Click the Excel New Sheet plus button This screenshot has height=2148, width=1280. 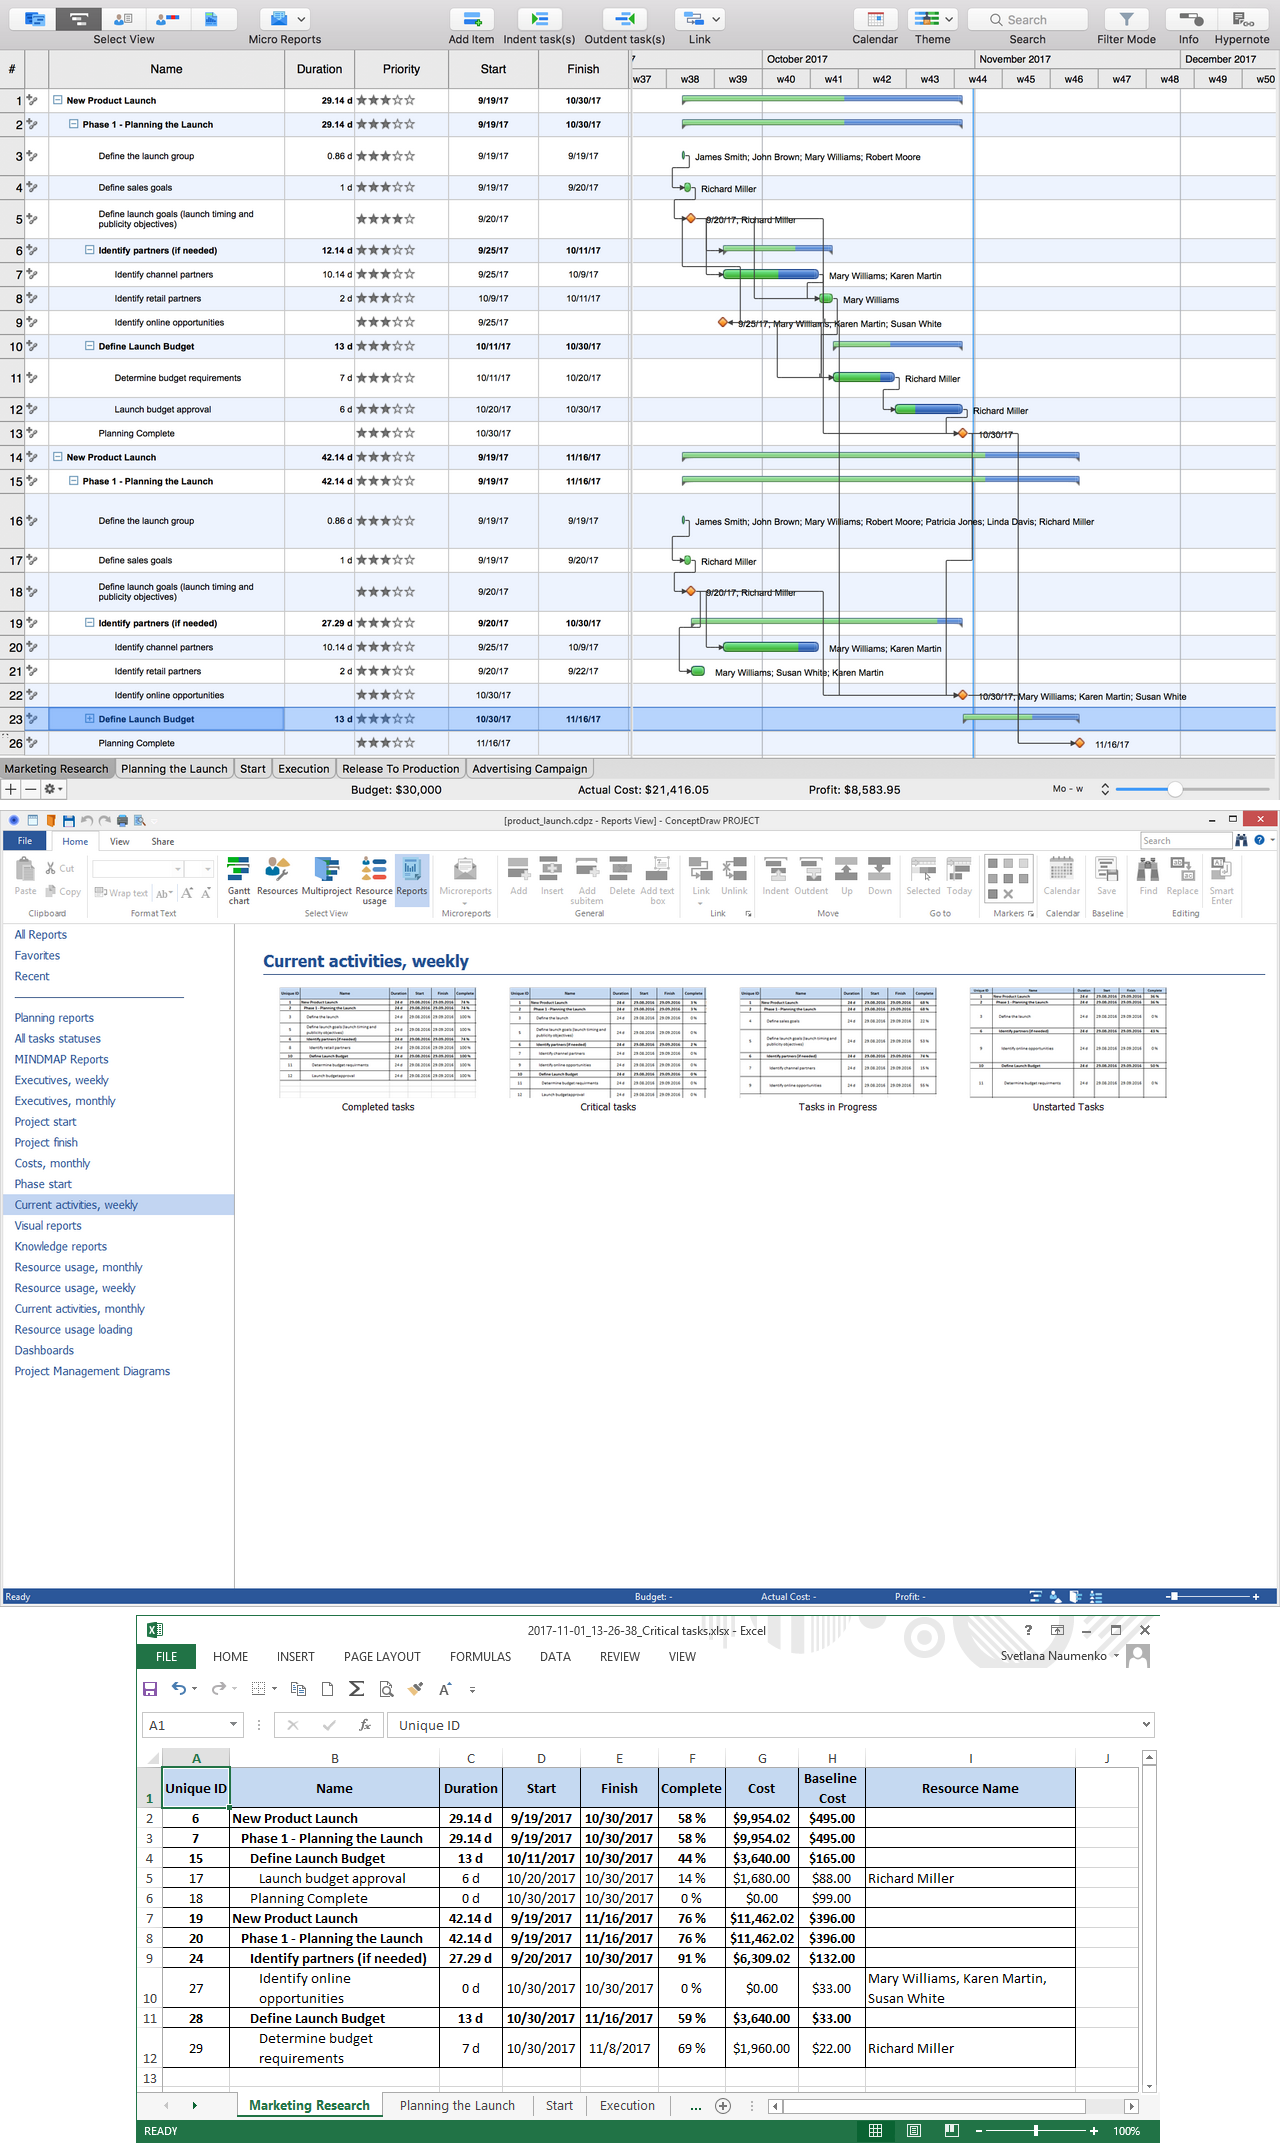[723, 2106]
